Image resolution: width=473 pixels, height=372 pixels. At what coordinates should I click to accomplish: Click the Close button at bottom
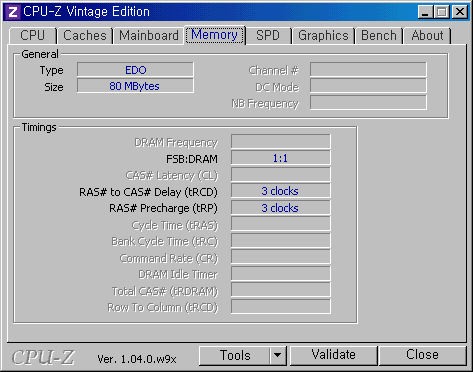click(x=422, y=355)
